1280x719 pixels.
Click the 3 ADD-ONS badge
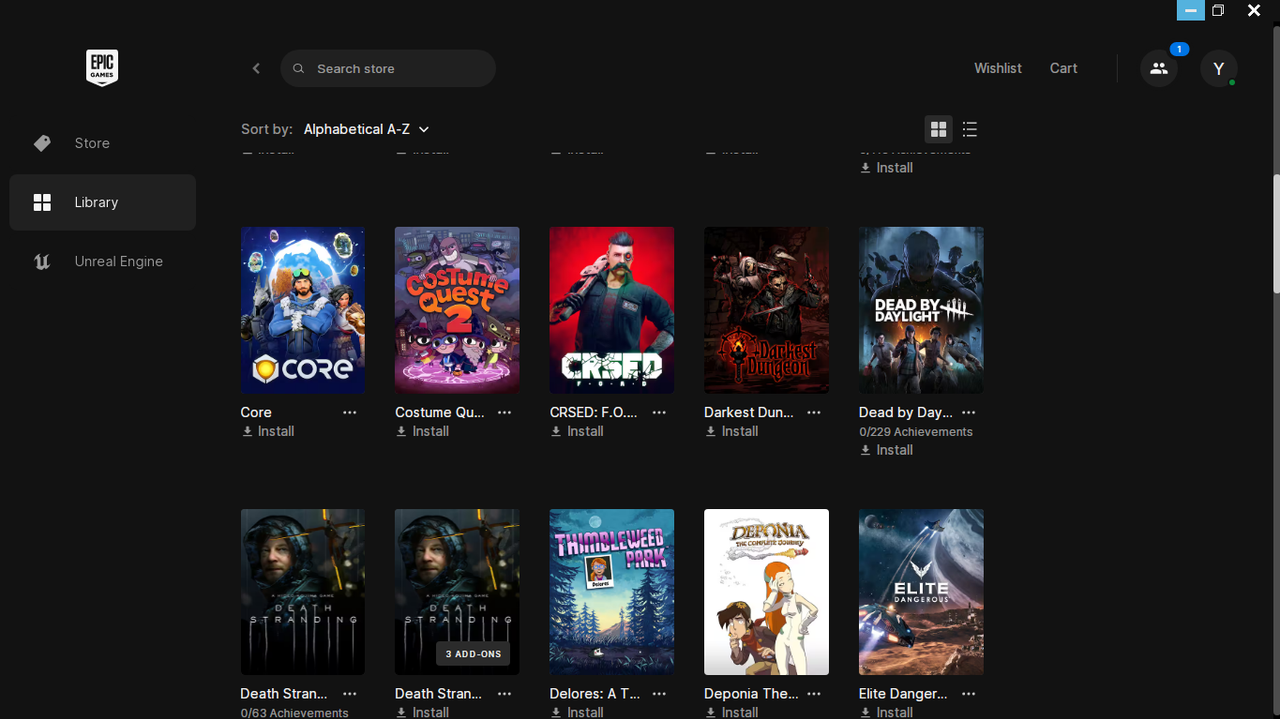[x=474, y=654]
